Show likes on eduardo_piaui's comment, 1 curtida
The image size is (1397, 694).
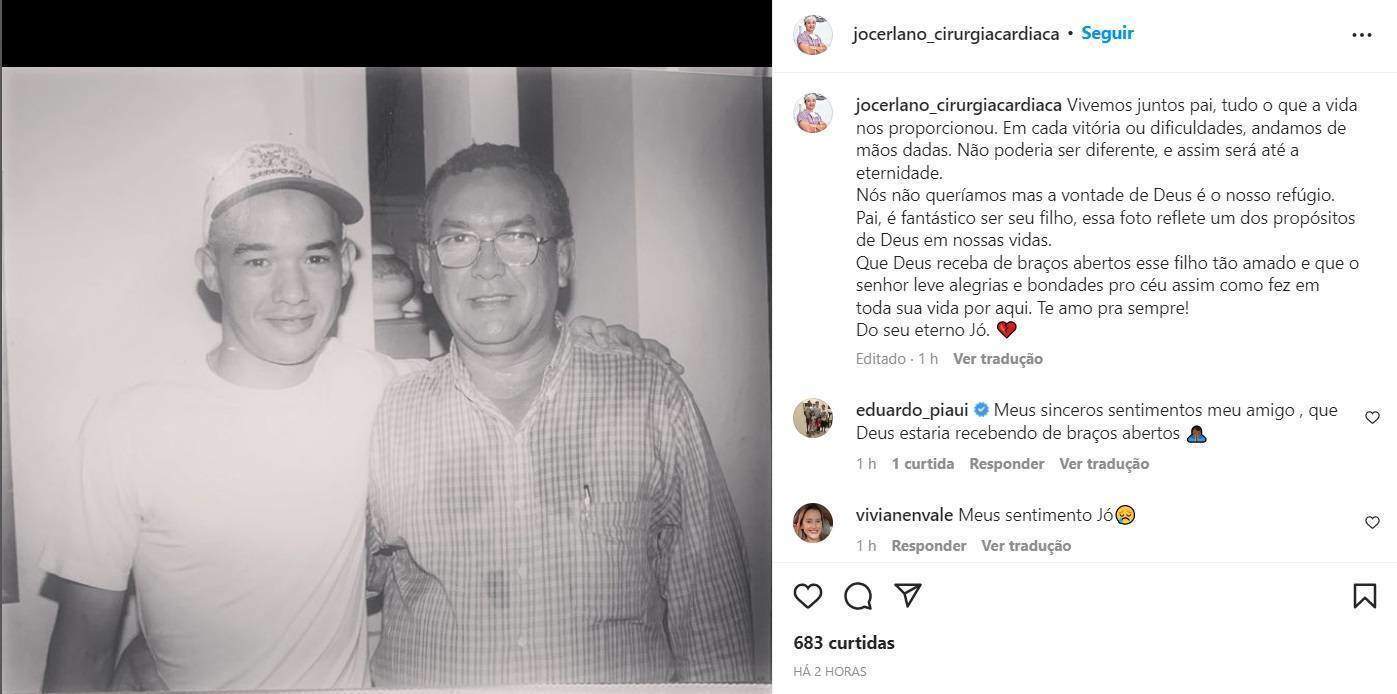click(923, 464)
